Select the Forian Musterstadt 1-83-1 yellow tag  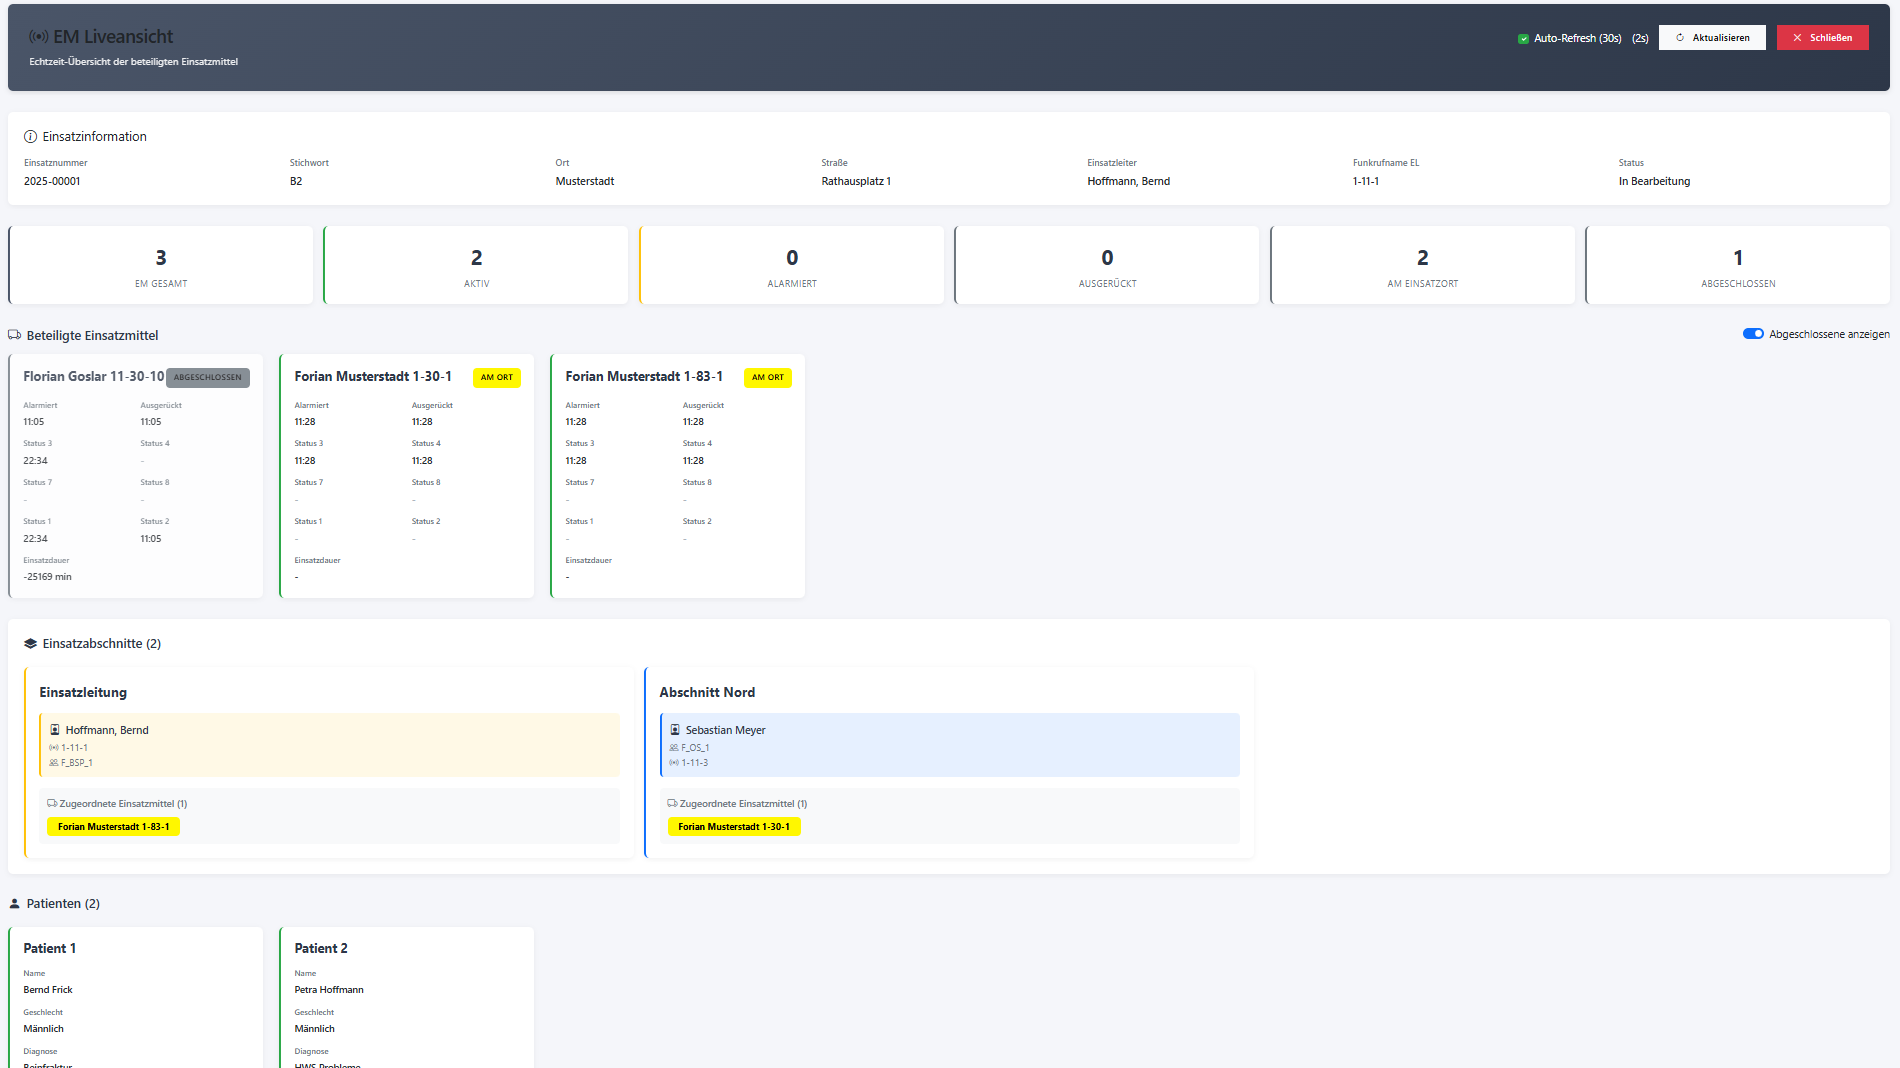pos(113,827)
